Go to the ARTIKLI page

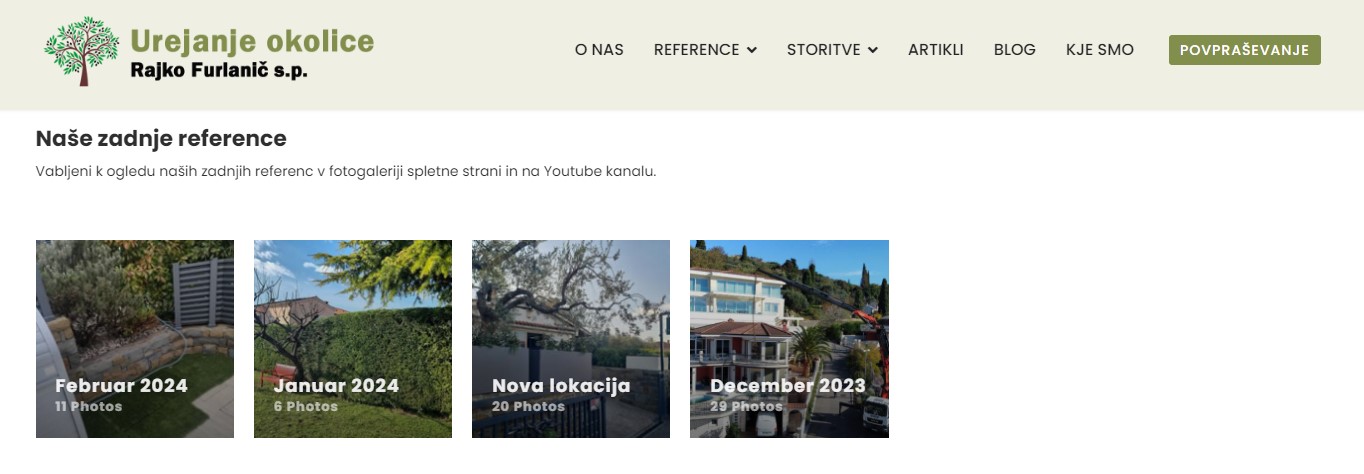click(x=935, y=50)
